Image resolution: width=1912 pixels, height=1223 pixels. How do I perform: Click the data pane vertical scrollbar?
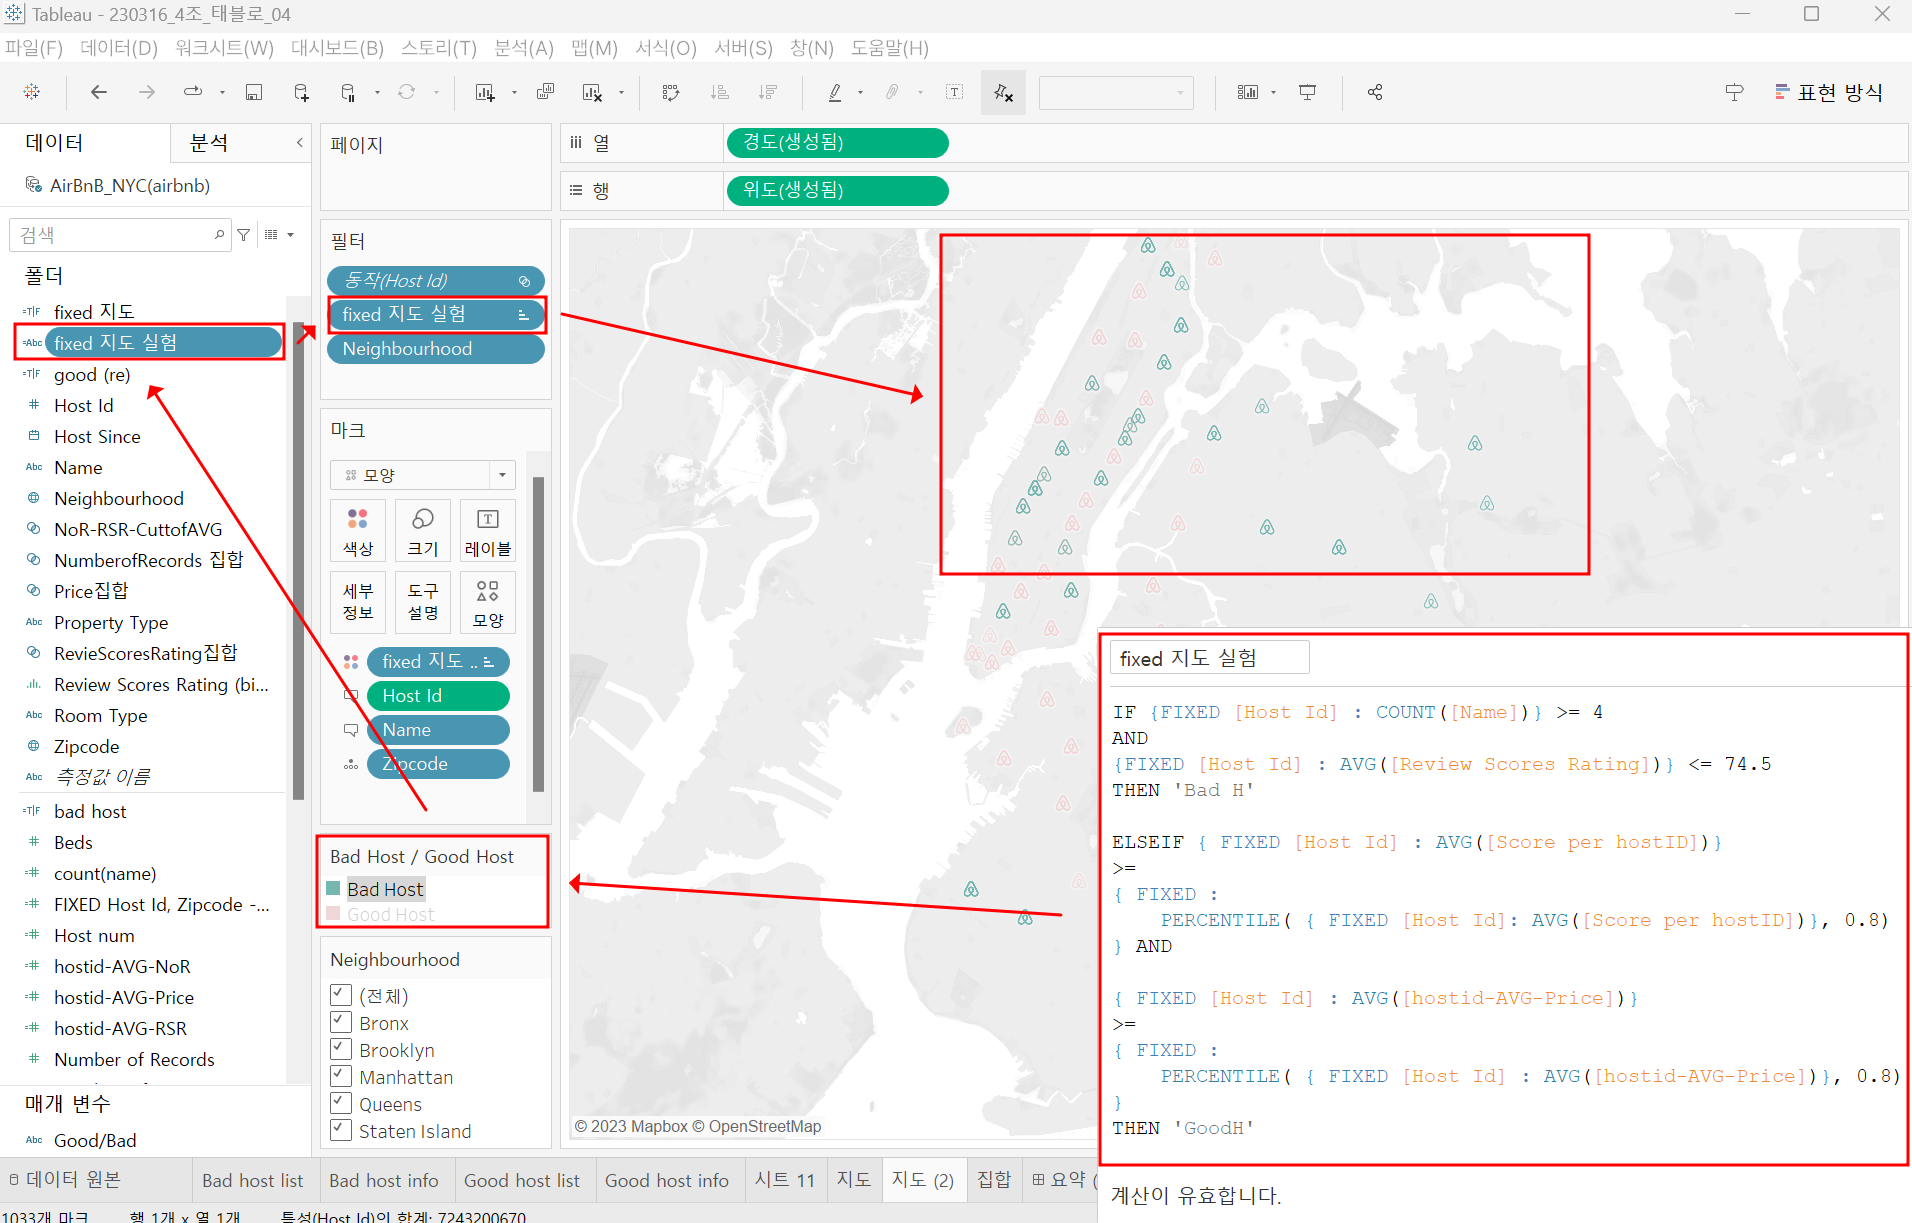(298, 560)
